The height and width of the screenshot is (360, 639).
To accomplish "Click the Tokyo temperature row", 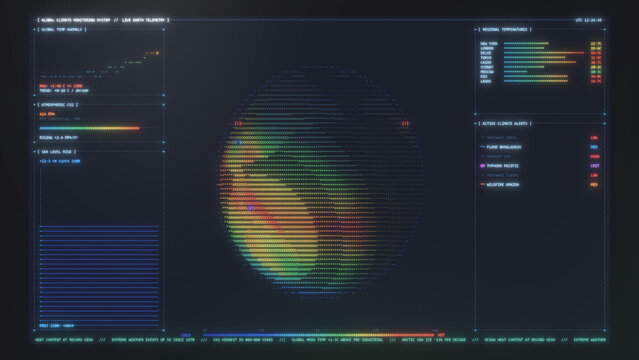I will coord(541,57).
